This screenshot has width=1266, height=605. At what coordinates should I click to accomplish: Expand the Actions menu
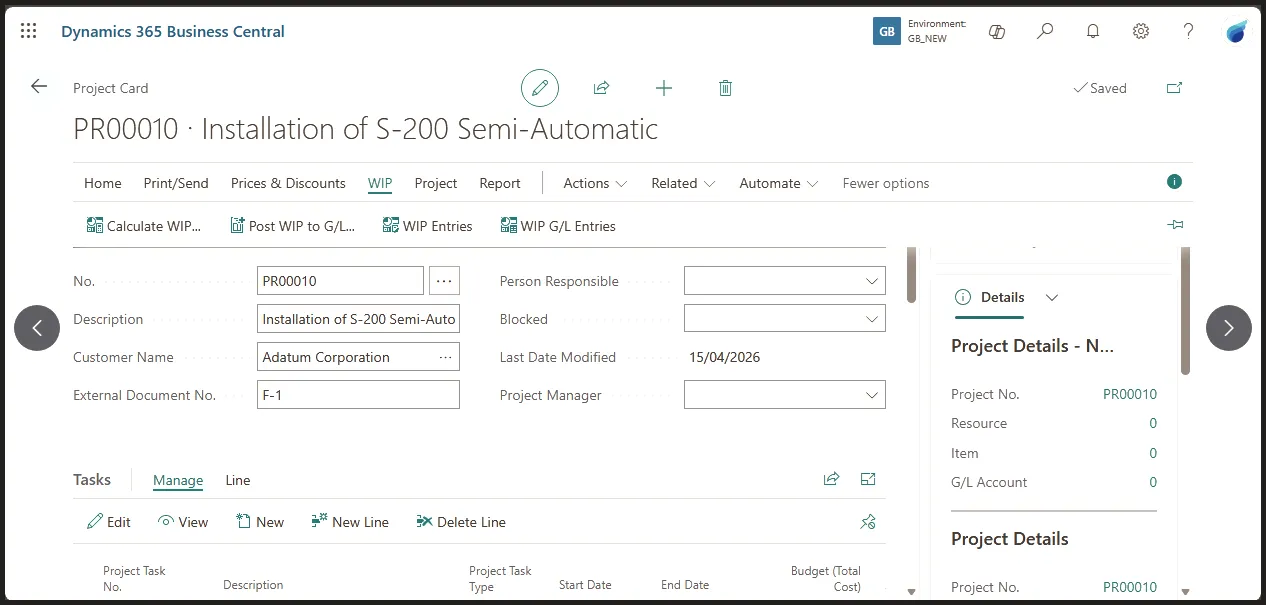click(x=595, y=183)
